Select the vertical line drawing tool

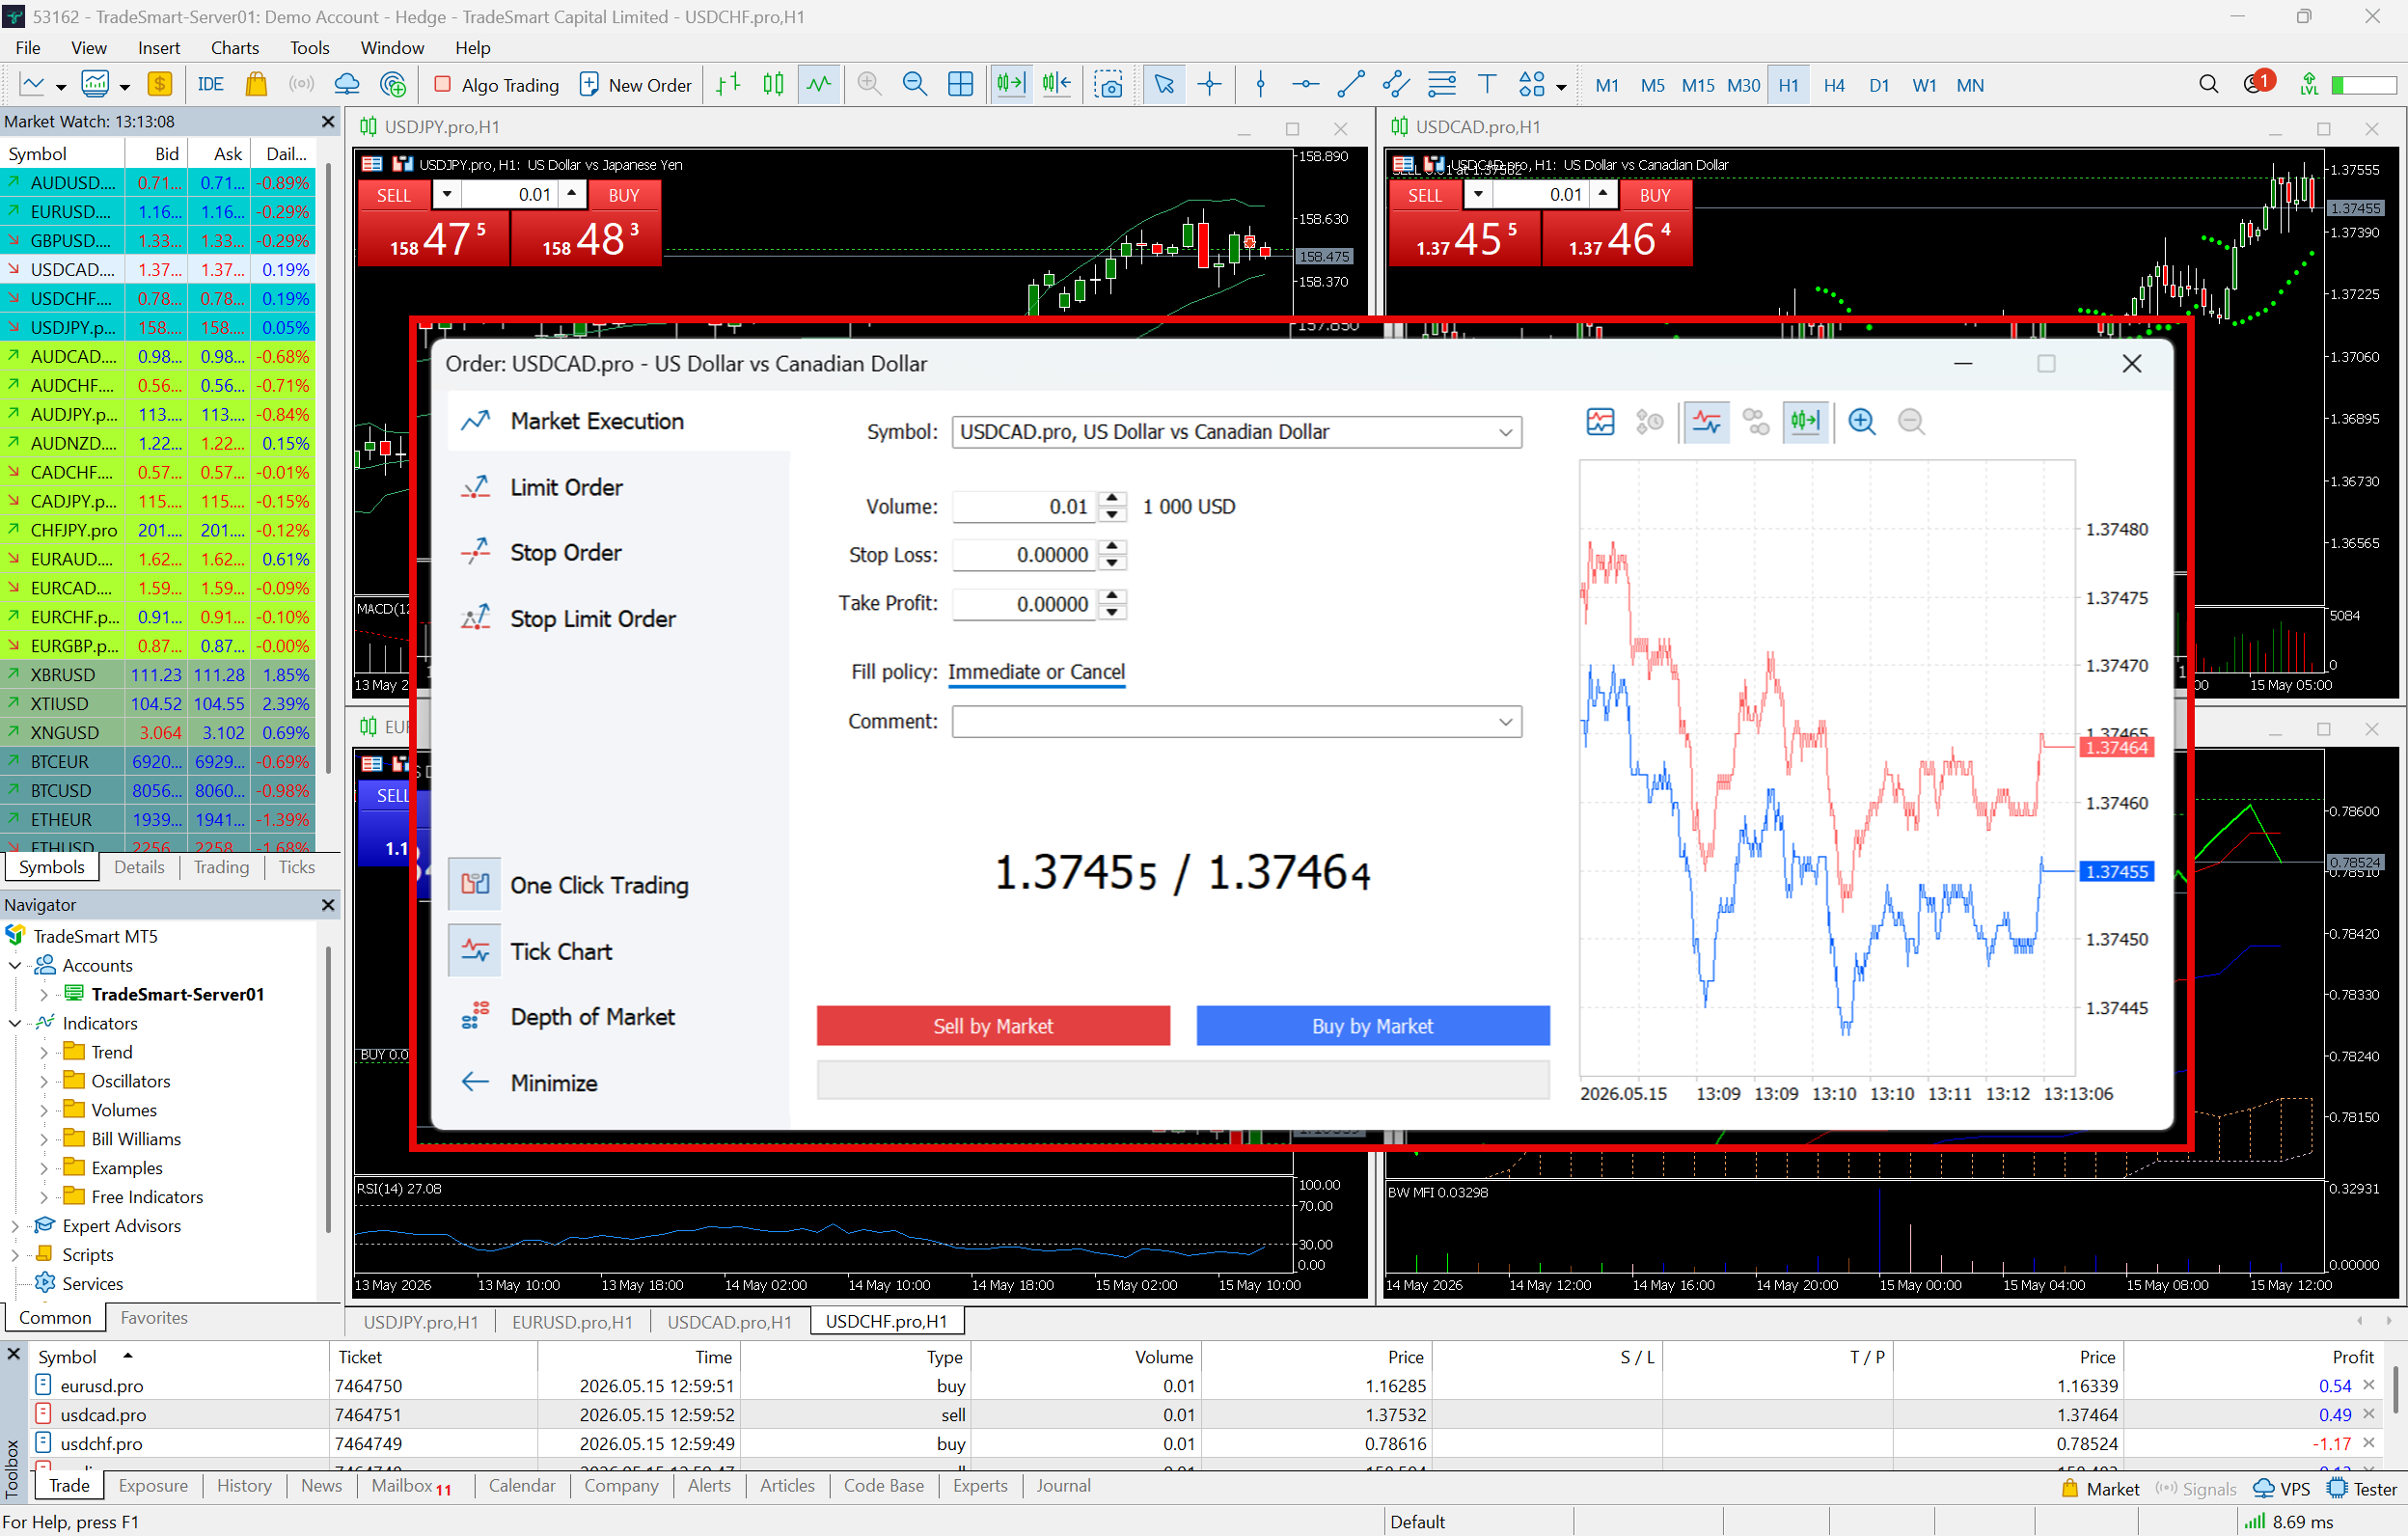[x=1260, y=85]
